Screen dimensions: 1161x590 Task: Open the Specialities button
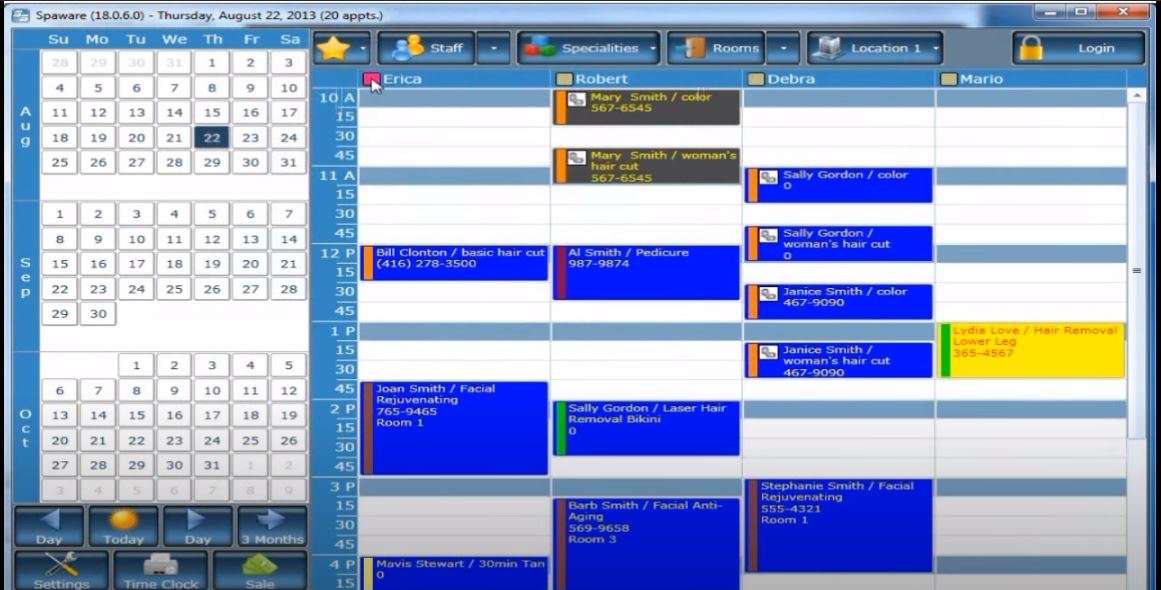click(581, 48)
